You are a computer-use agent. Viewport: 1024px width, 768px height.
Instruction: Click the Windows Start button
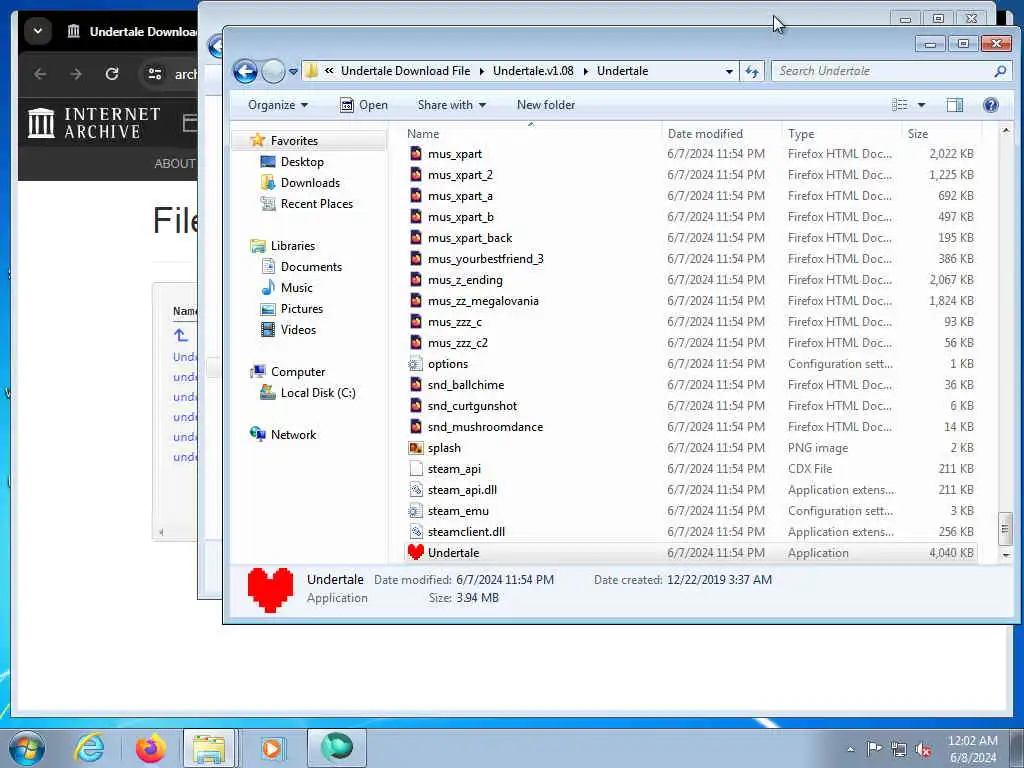(x=27, y=748)
